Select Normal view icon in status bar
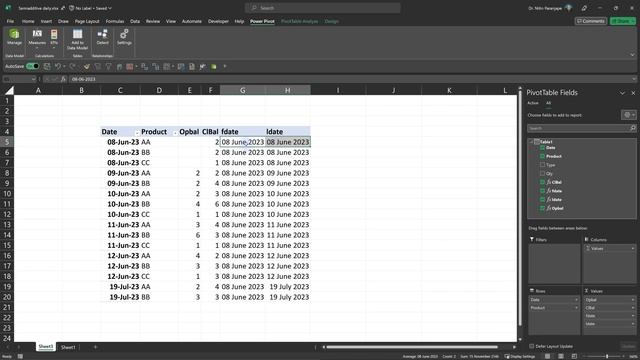The width and height of the screenshot is (640, 360). pyautogui.click(x=547, y=356)
